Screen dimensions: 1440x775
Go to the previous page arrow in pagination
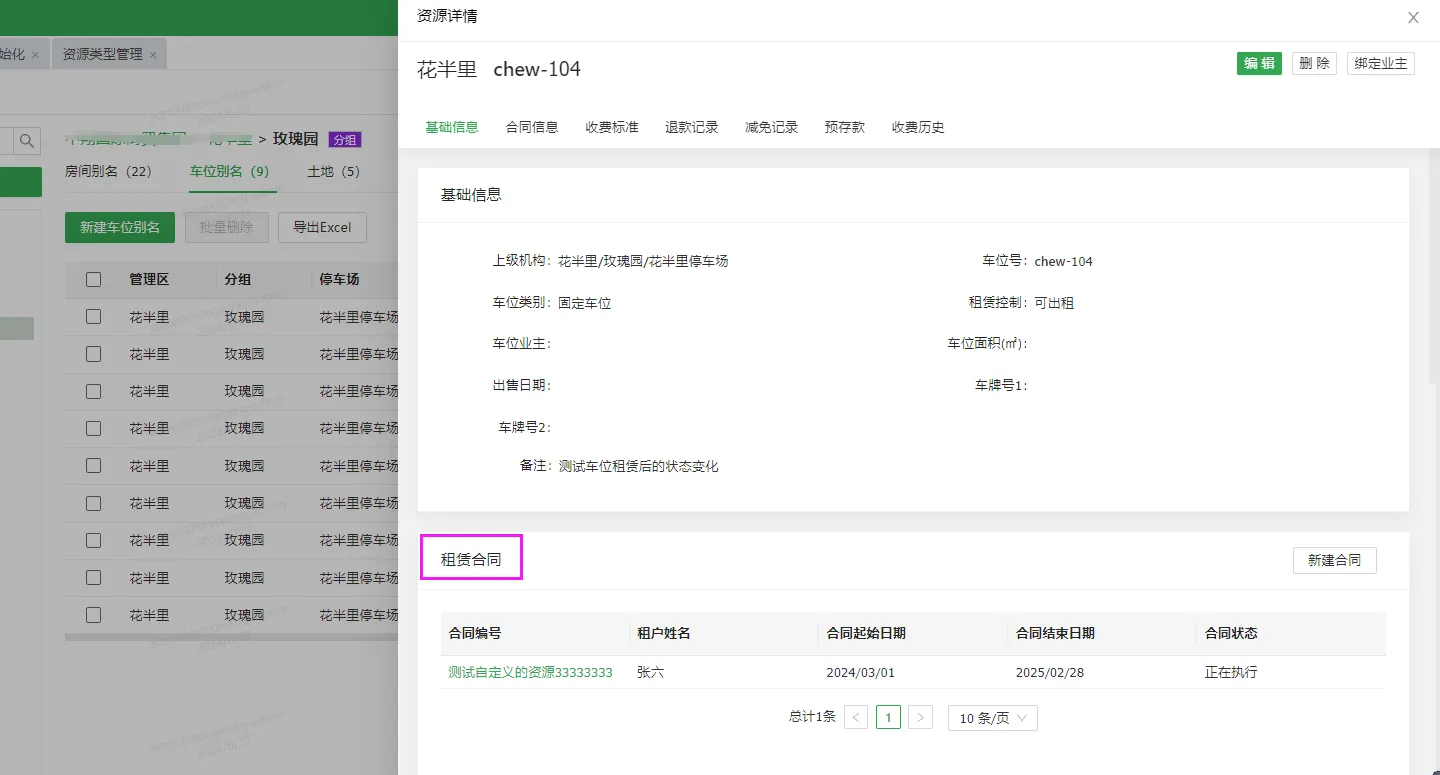click(x=856, y=717)
